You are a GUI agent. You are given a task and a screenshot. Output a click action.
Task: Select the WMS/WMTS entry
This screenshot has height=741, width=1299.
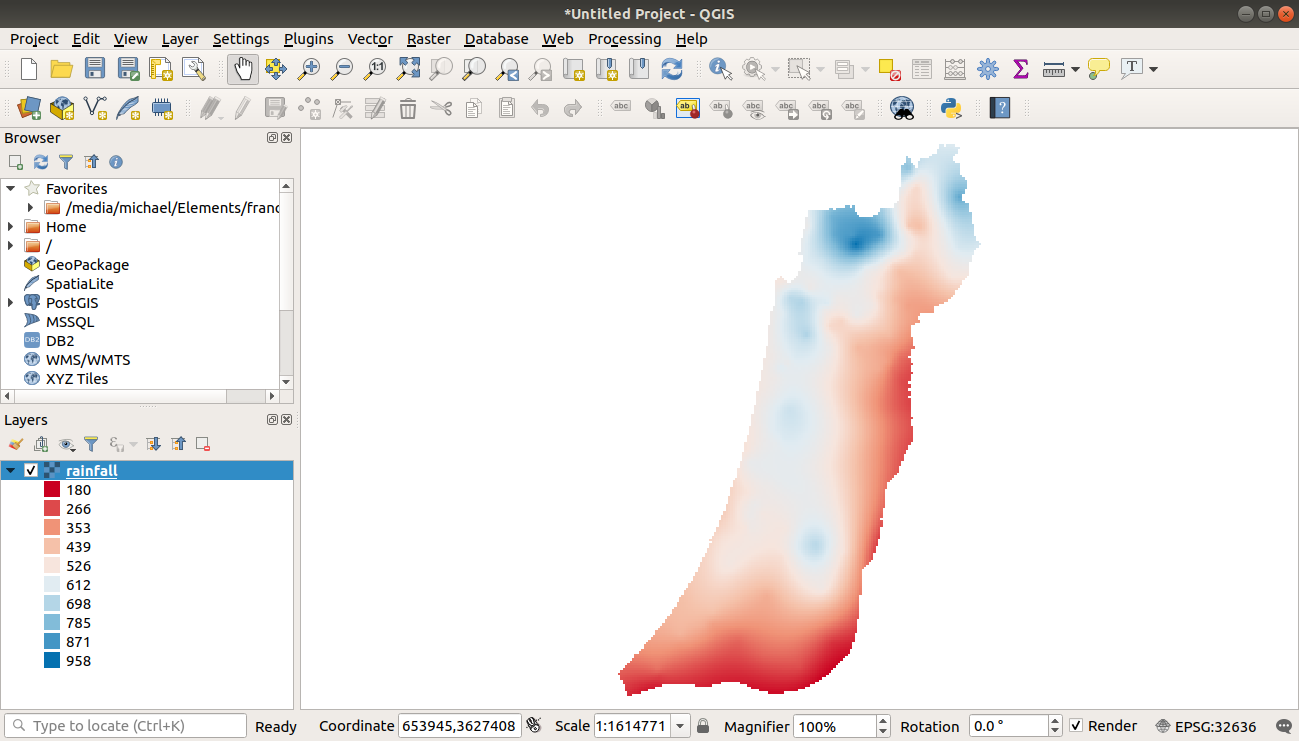[88, 360]
